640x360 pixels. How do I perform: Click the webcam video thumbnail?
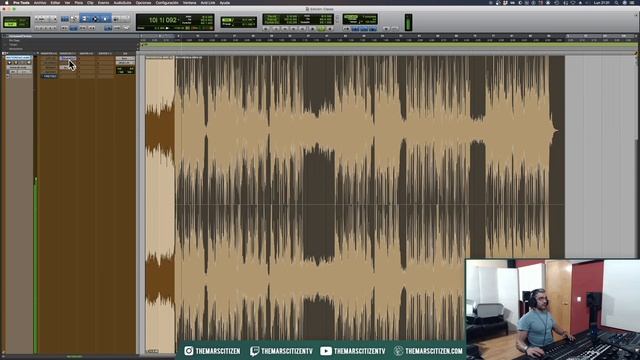(553, 309)
